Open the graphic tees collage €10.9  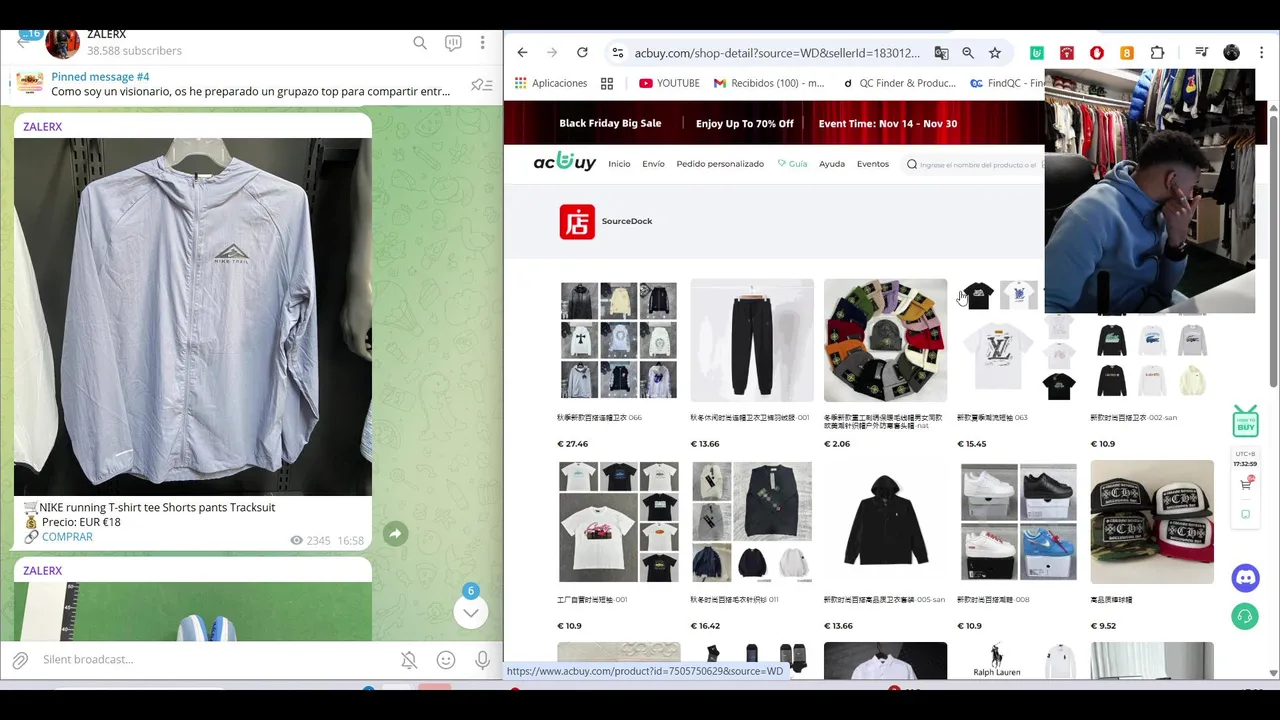[x=618, y=522]
